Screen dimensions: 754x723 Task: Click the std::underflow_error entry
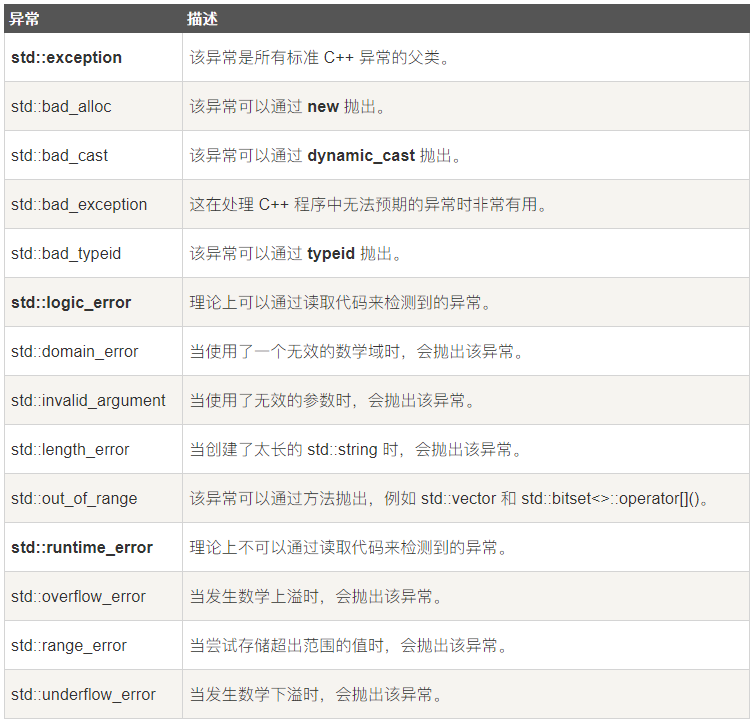[83, 694]
